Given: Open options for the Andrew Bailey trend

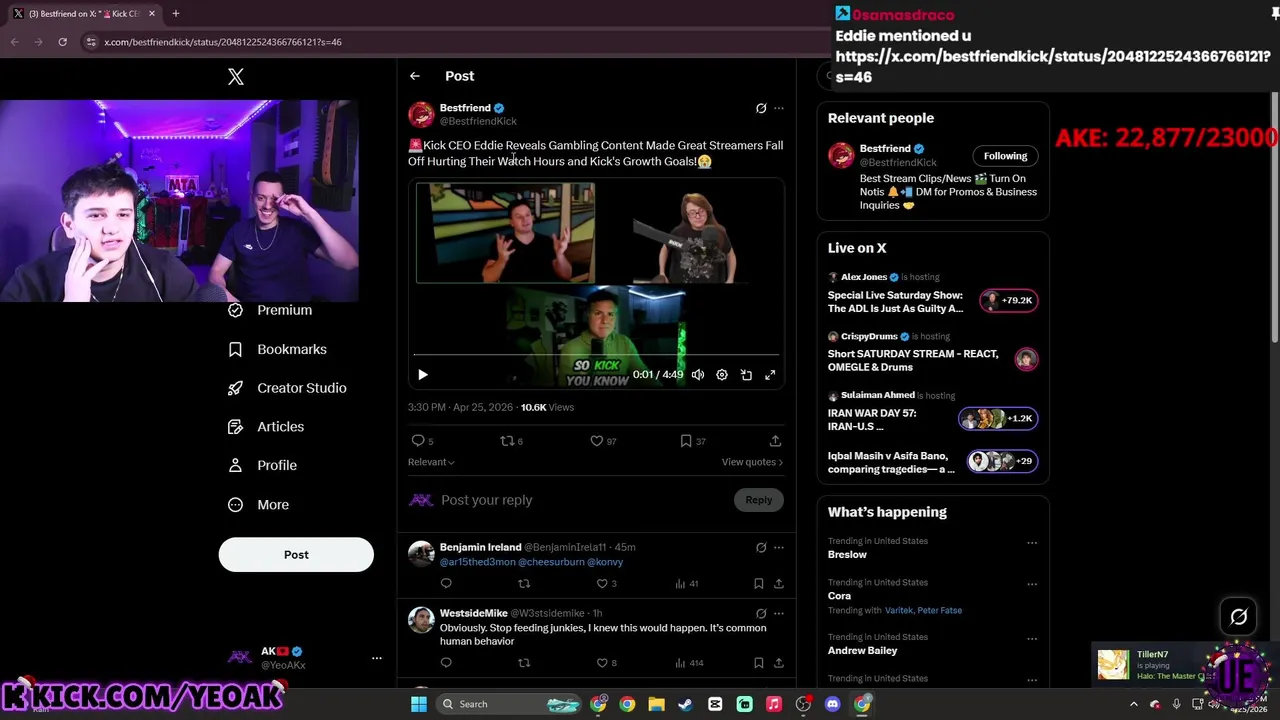Looking at the screenshot, I should (1032, 639).
